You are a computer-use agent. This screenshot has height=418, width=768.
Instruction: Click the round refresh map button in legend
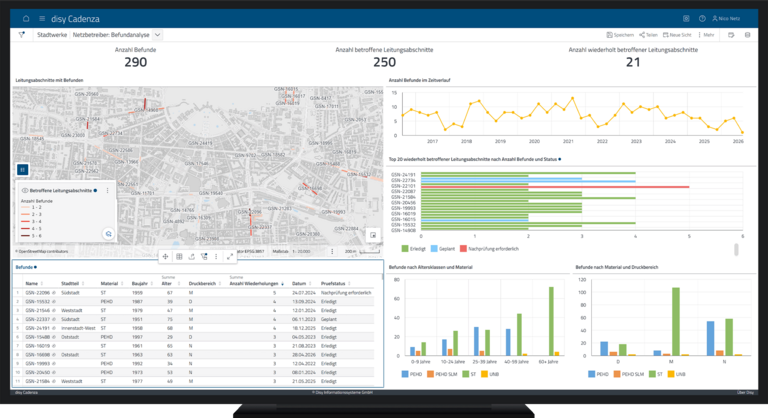(x=108, y=234)
